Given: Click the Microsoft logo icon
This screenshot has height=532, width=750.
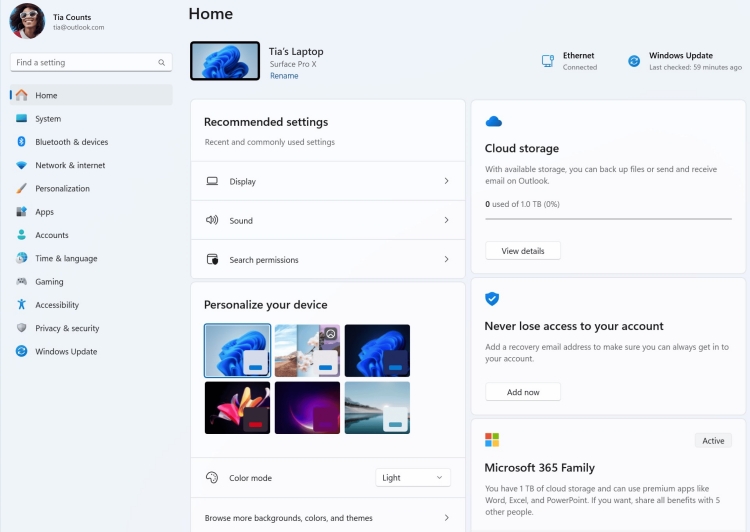Looking at the screenshot, I should pyautogui.click(x=492, y=440).
